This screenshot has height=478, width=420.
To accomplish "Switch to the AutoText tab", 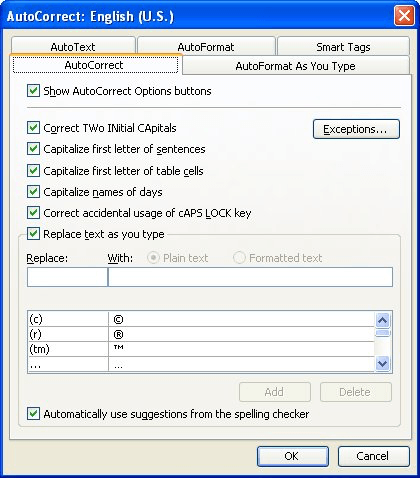I will (x=73, y=47).
